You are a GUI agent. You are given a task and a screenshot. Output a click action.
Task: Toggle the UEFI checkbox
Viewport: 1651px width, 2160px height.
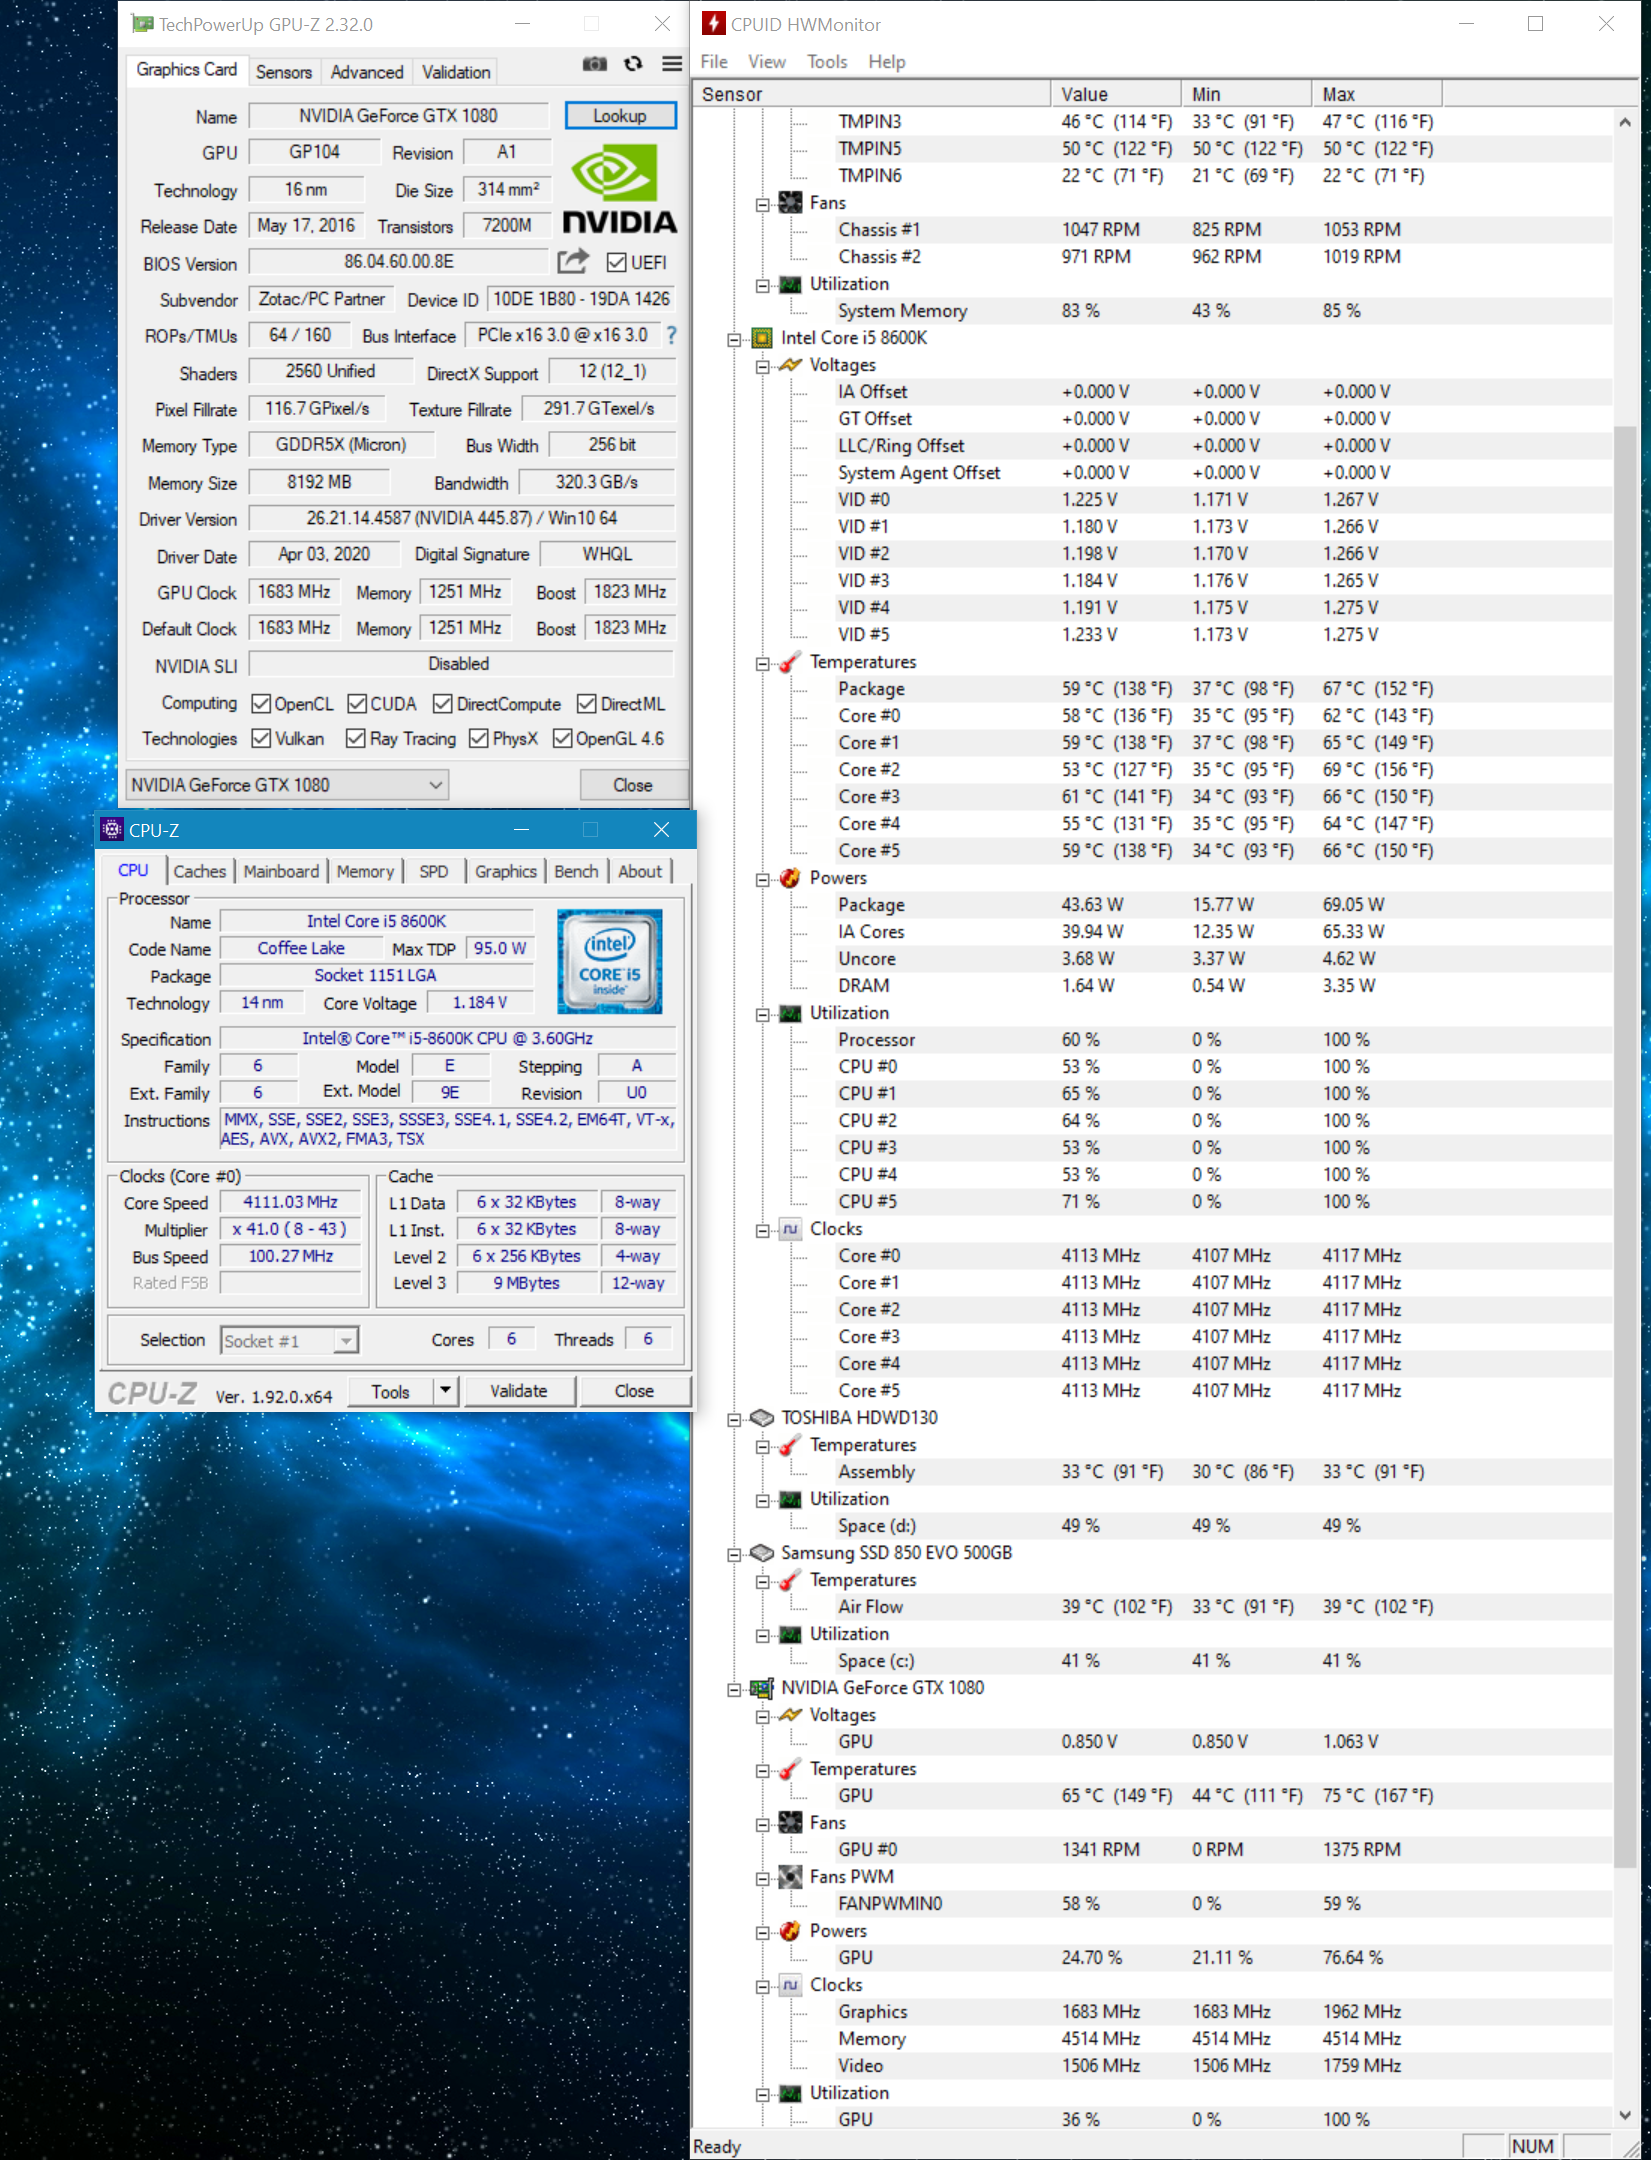(x=616, y=262)
